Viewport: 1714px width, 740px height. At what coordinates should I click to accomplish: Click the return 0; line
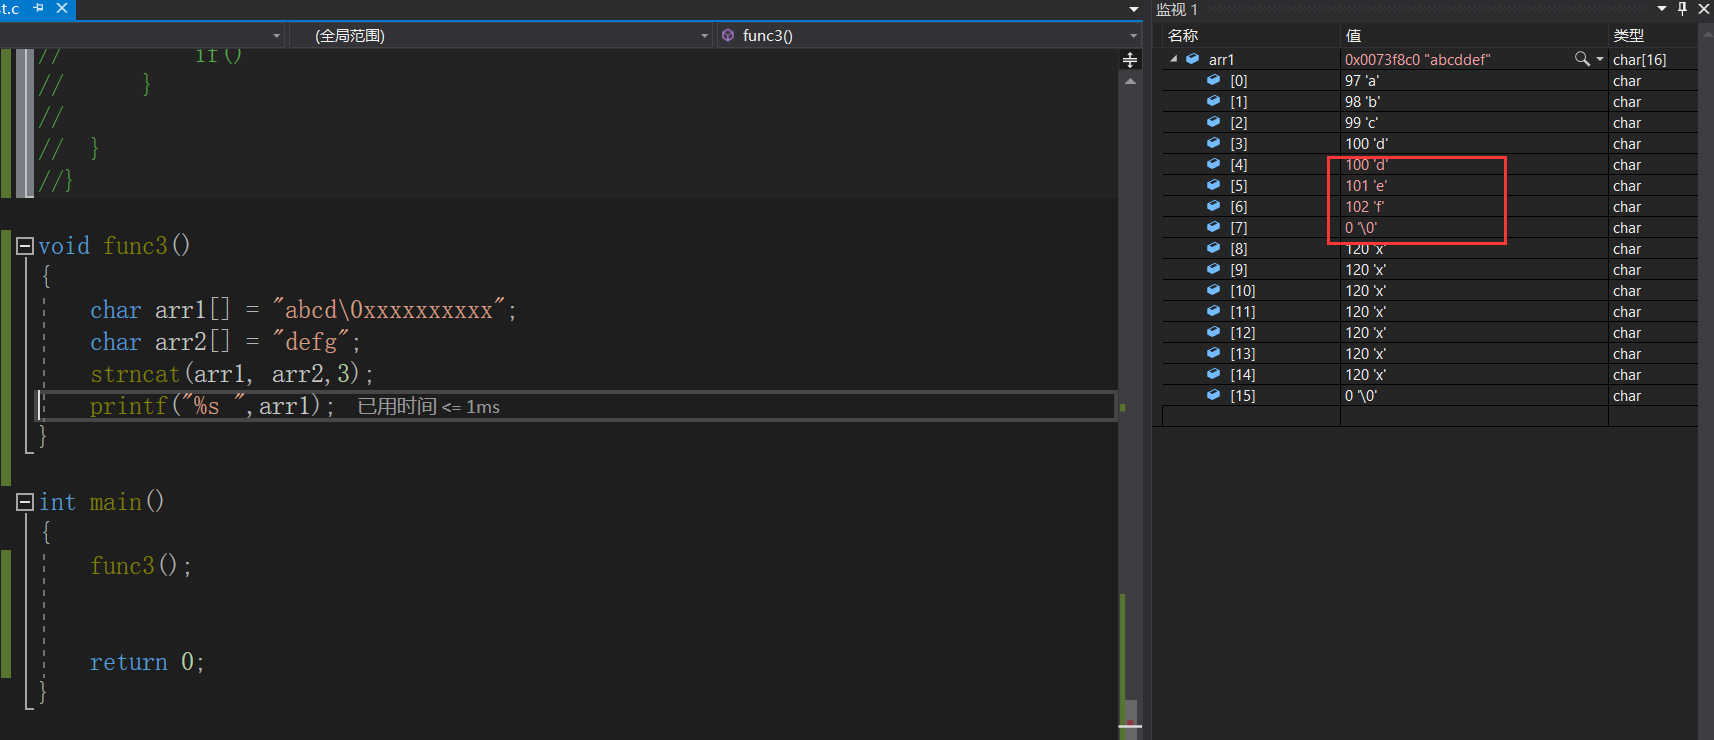(147, 662)
